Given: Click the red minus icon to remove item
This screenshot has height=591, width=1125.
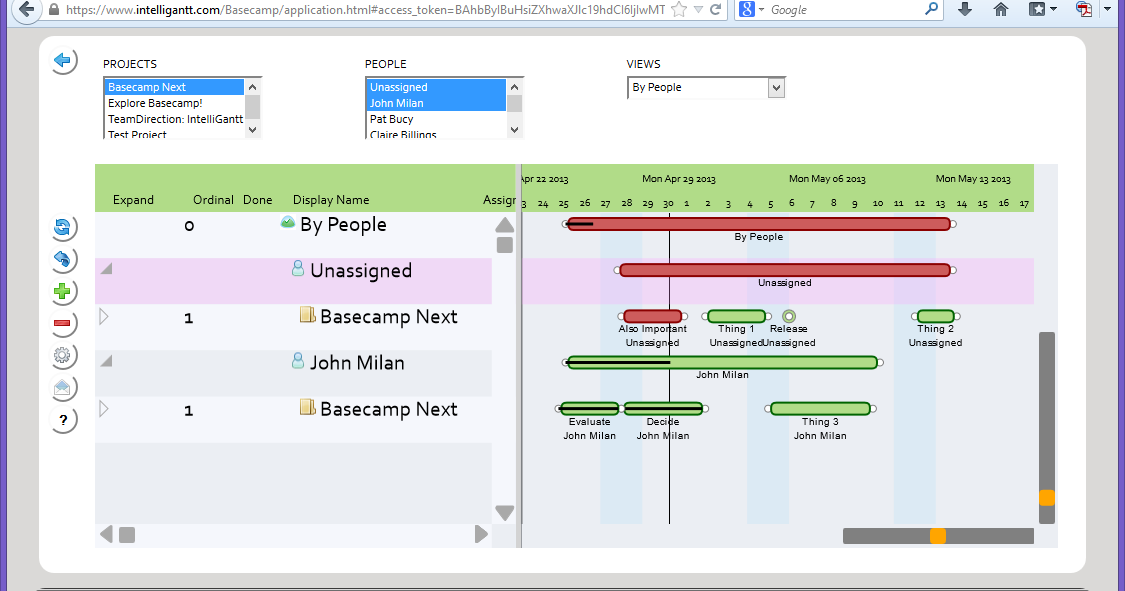Looking at the screenshot, I should click(x=63, y=324).
